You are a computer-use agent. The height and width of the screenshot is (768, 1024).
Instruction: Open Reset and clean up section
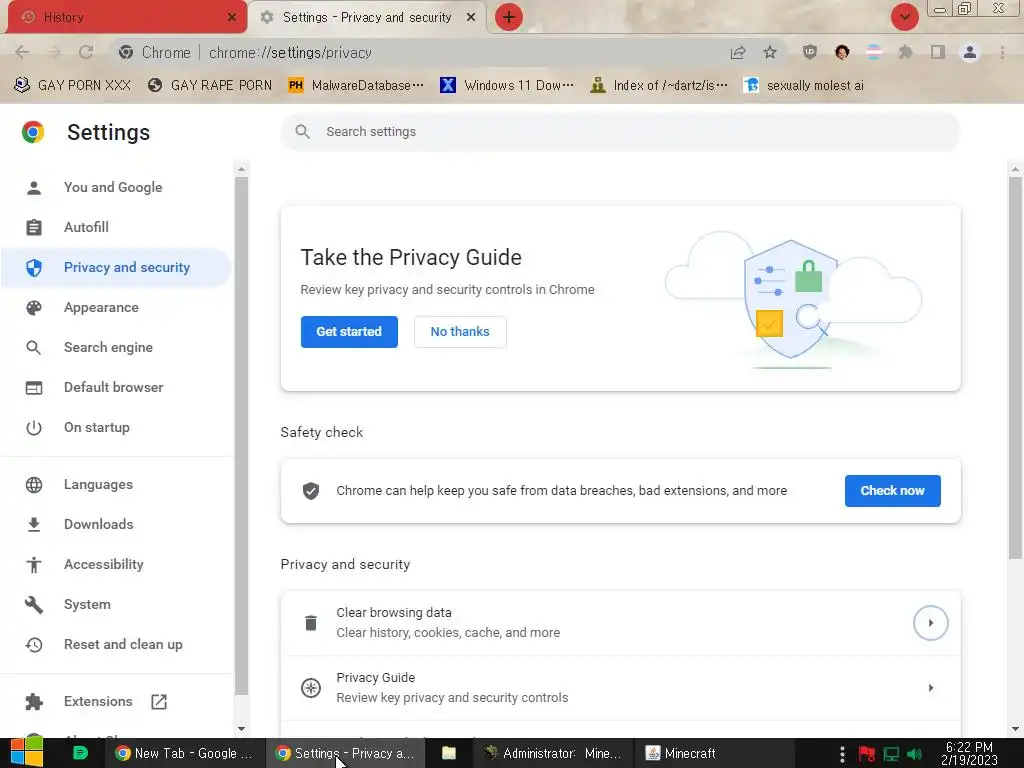116,645
